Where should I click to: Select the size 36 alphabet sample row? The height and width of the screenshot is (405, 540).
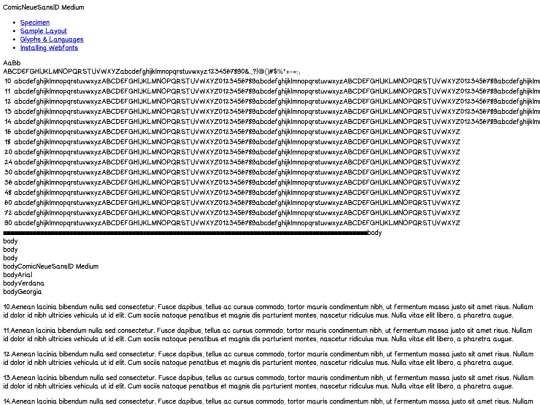(x=232, y=182)
